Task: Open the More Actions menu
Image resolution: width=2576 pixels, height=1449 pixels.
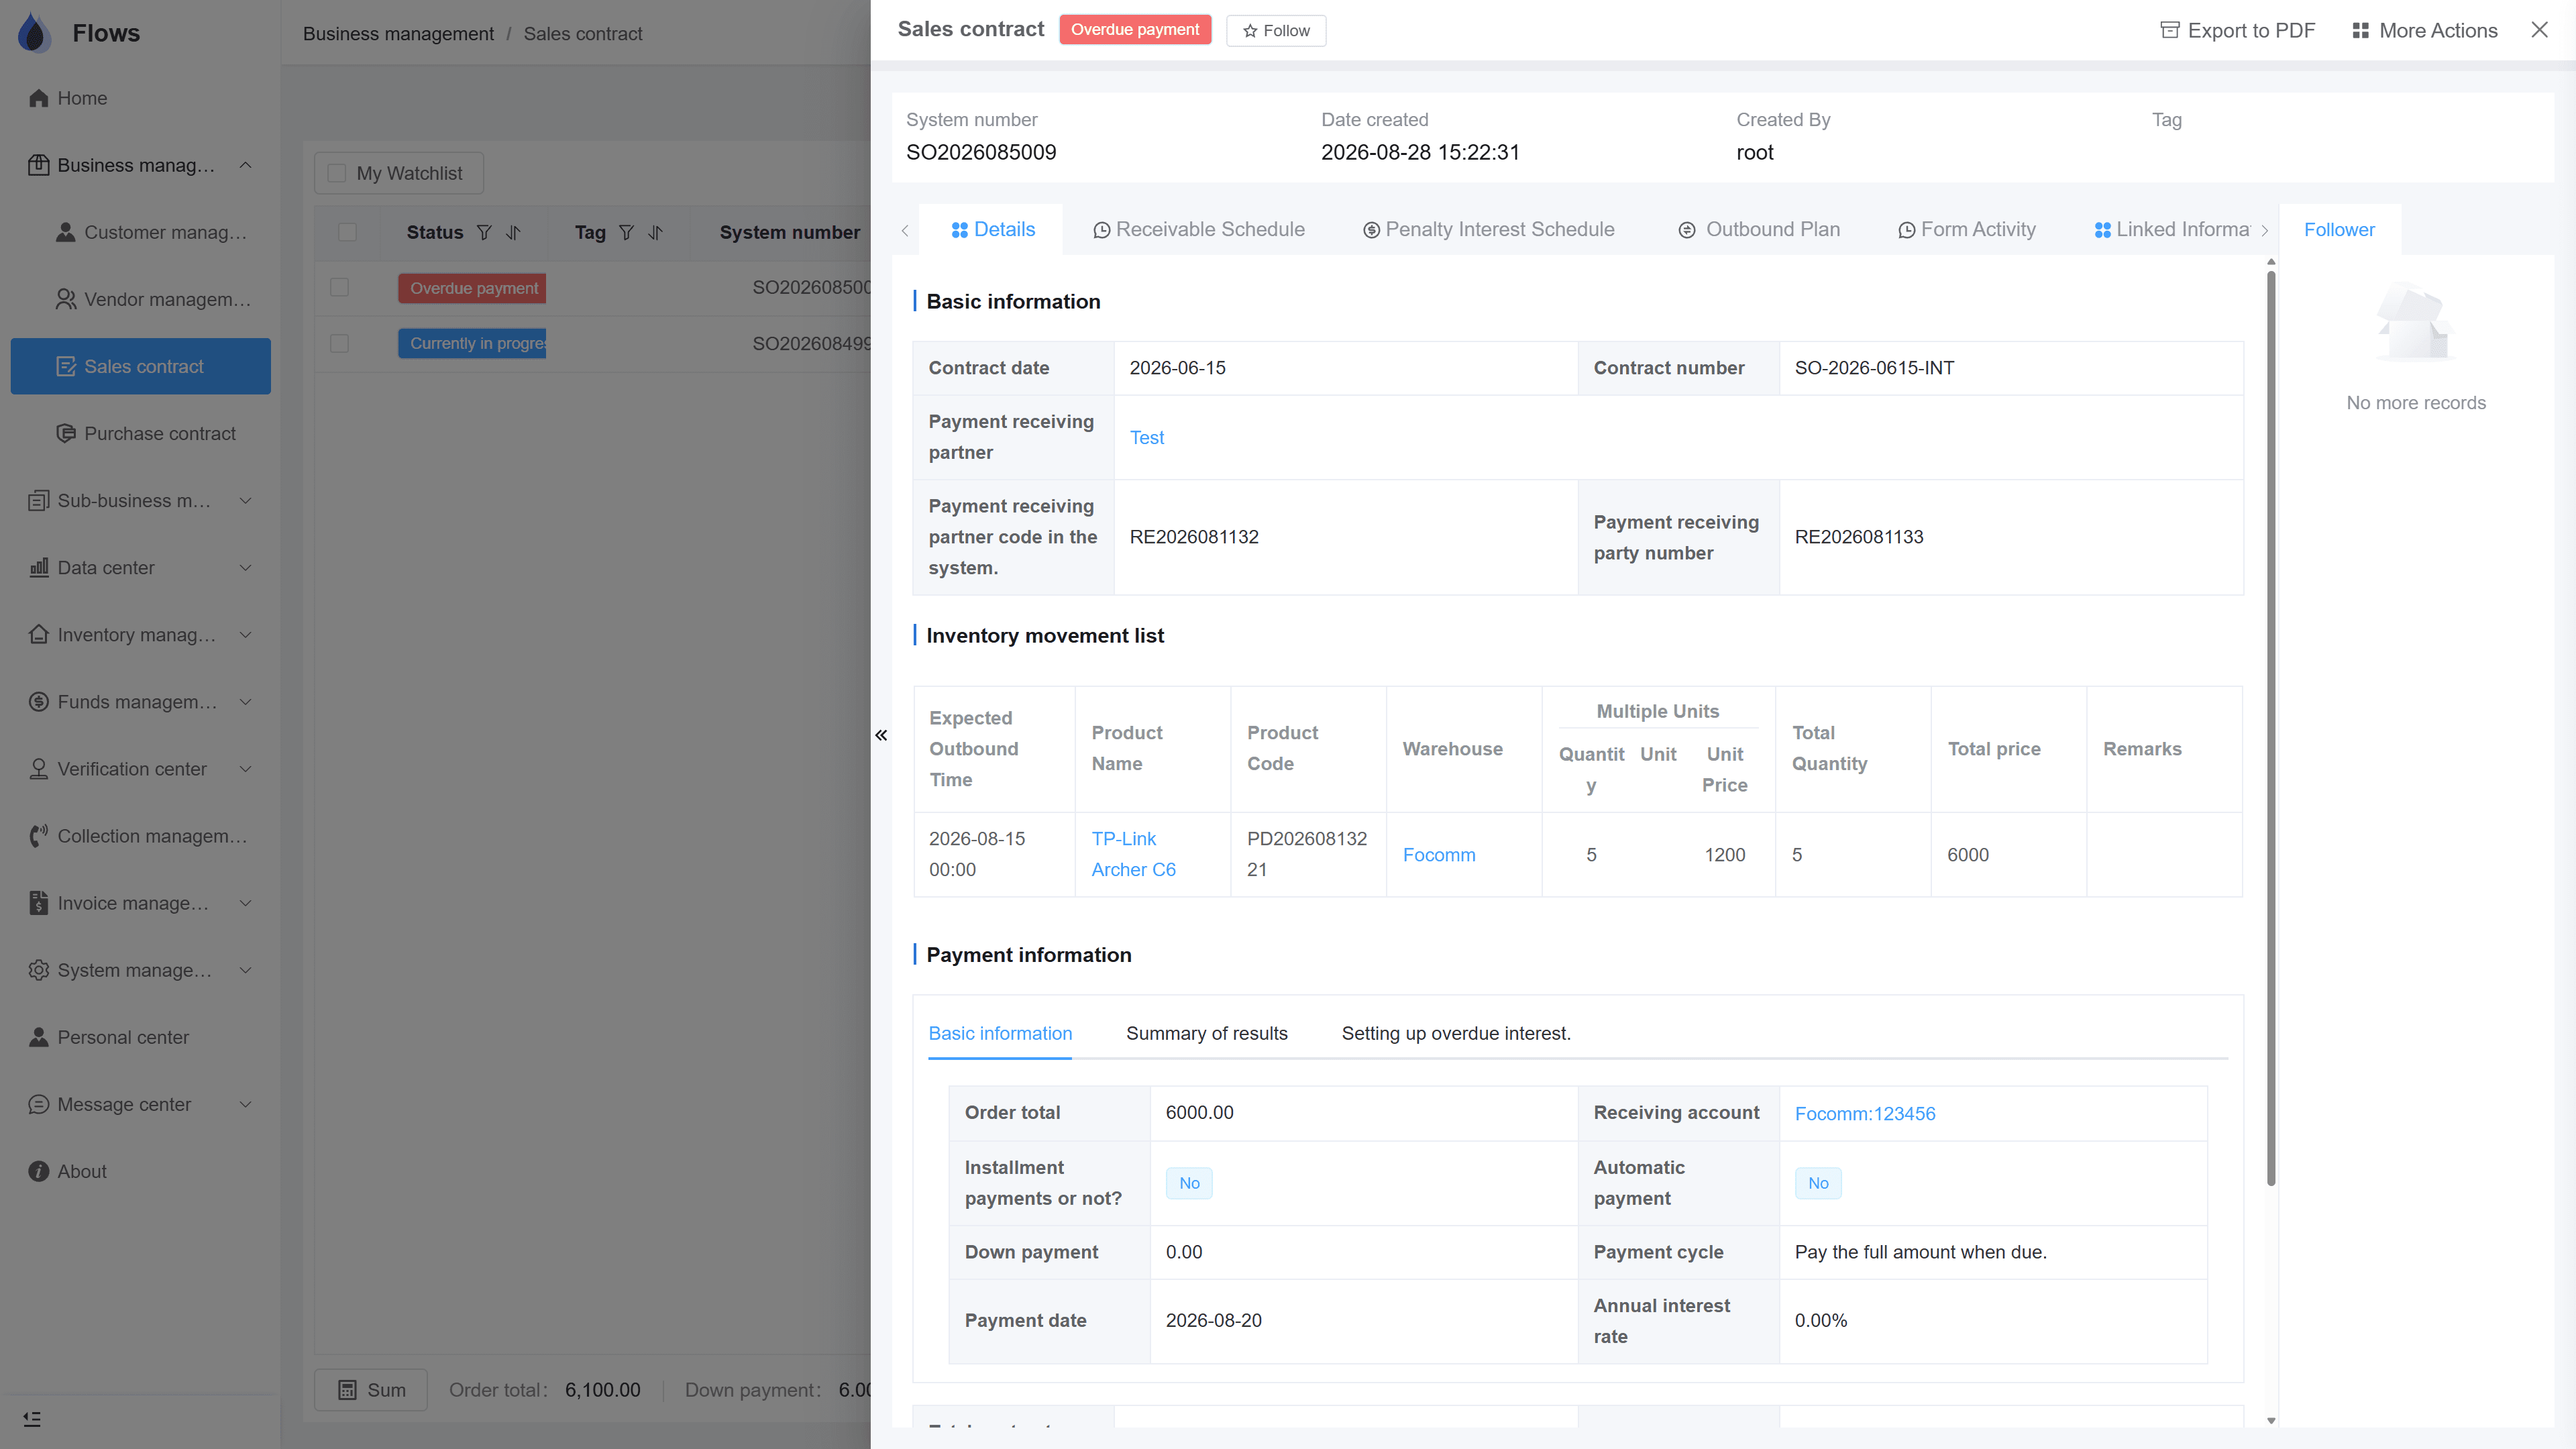Action: [2424, 30]
